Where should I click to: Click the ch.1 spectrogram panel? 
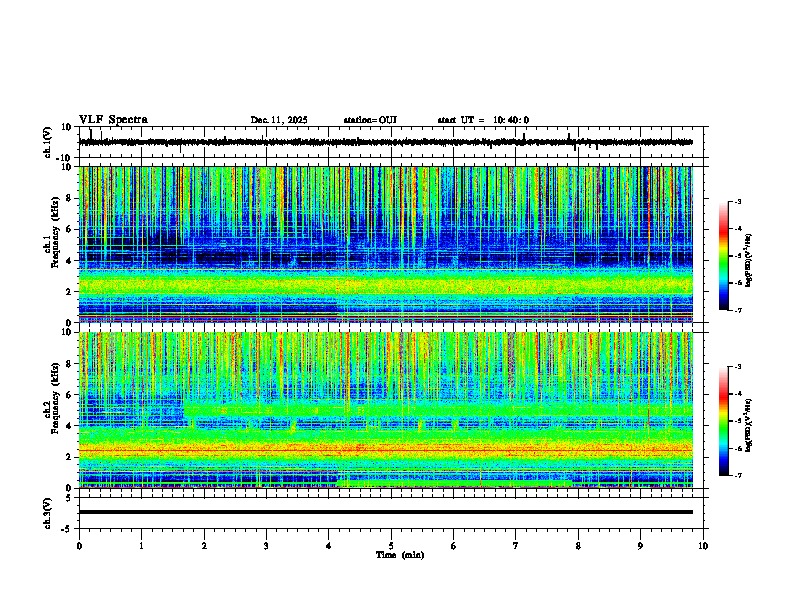pyautogui.click(x=385, y=244)
